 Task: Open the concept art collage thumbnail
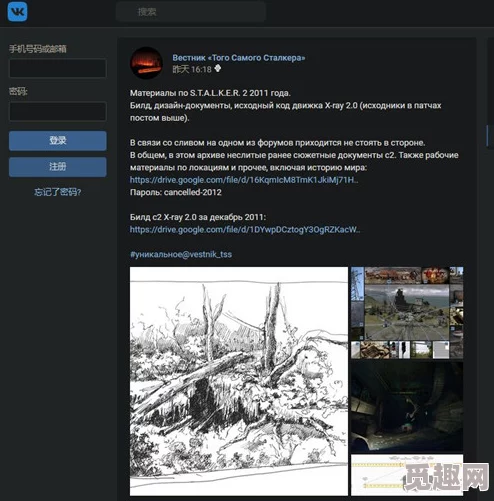pos(407,313)
